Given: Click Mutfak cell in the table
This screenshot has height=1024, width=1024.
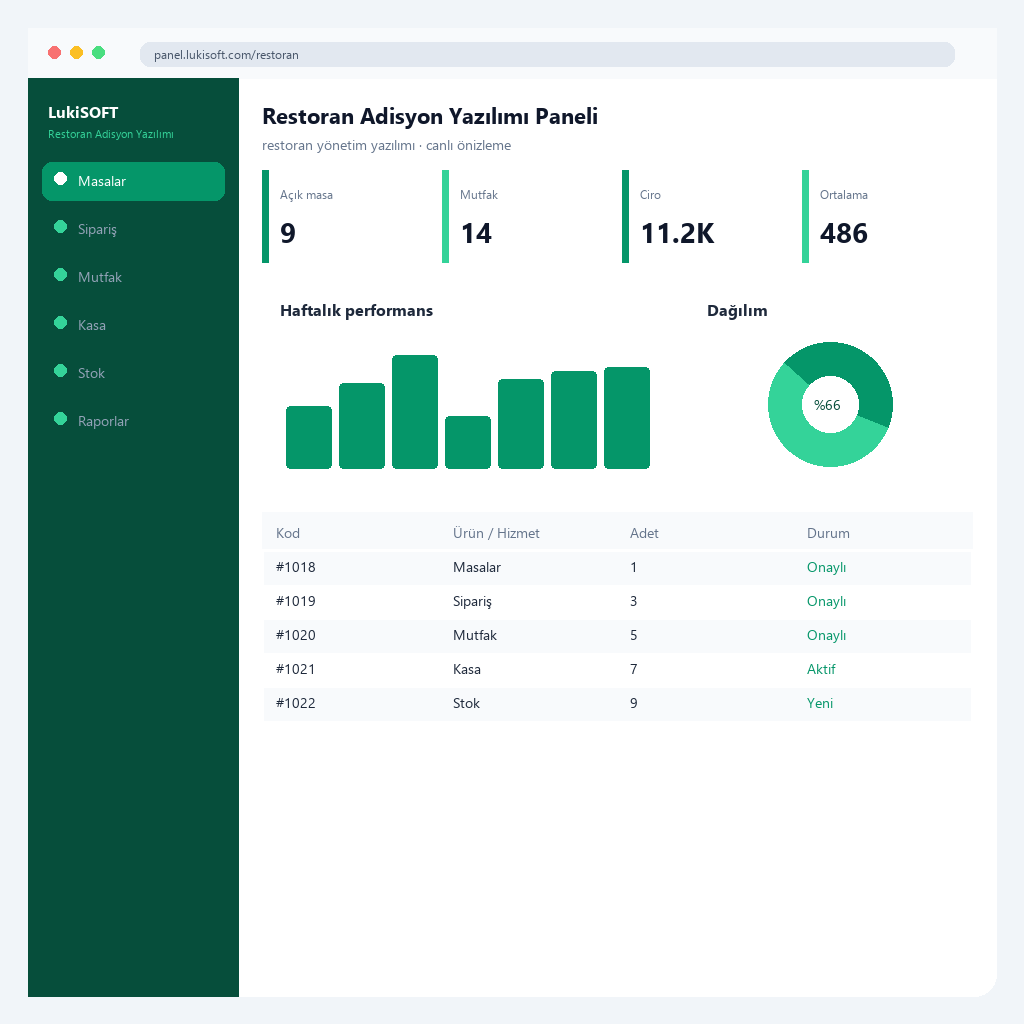Looking at the screenshot, I should (475, 635).
